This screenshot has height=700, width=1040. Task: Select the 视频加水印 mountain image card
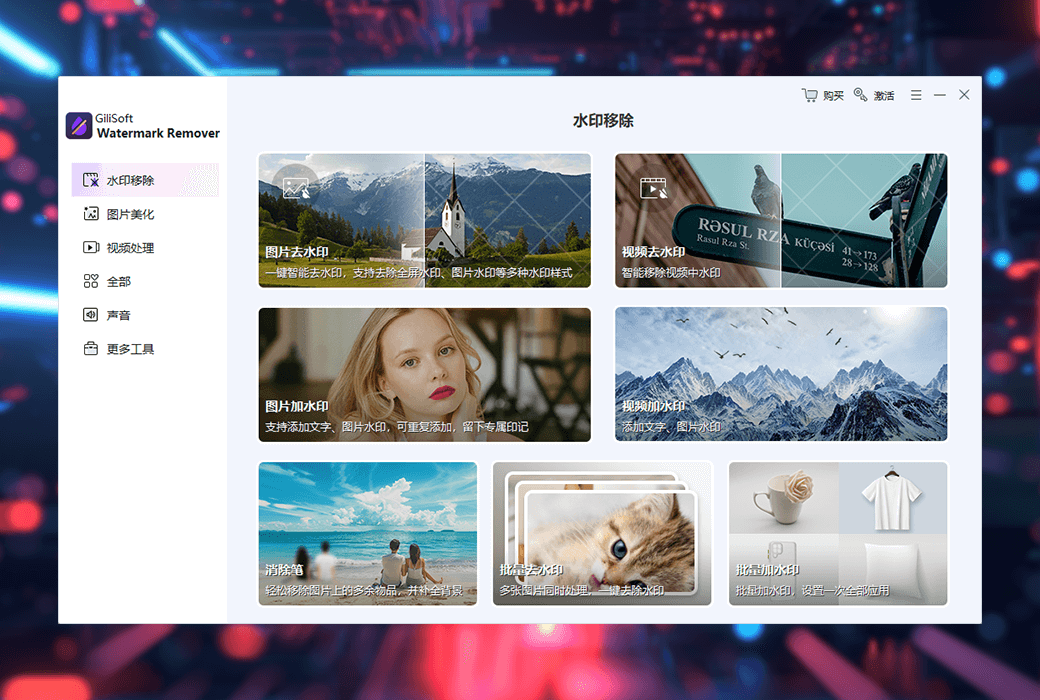pos(780,374)
